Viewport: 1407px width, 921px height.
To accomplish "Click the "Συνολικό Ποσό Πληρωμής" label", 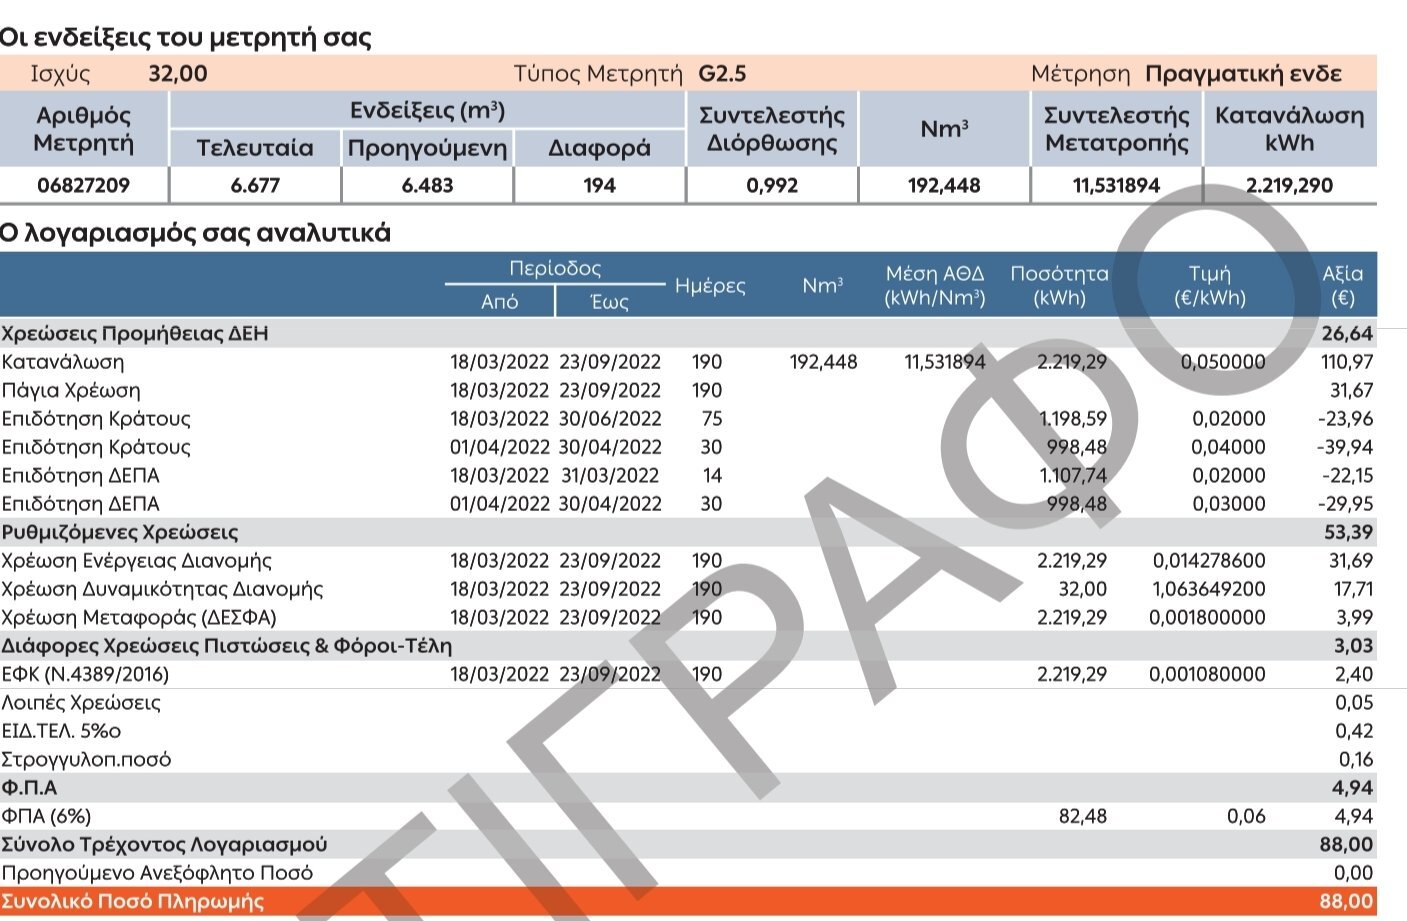I will pyautogui.click(x=133, y=901).
